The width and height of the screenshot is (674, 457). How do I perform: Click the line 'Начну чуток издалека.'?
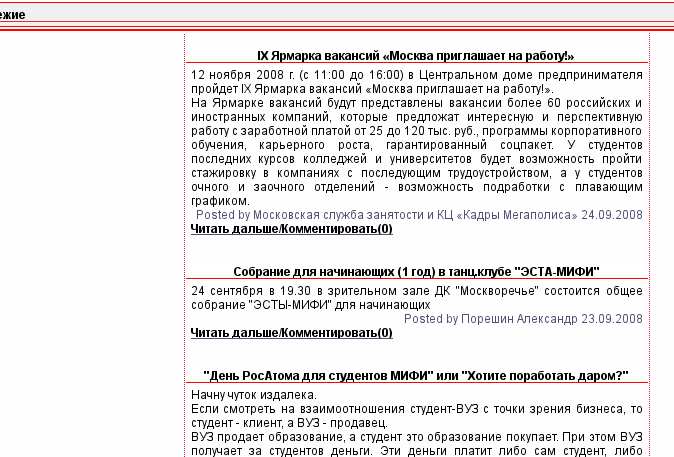254,395
